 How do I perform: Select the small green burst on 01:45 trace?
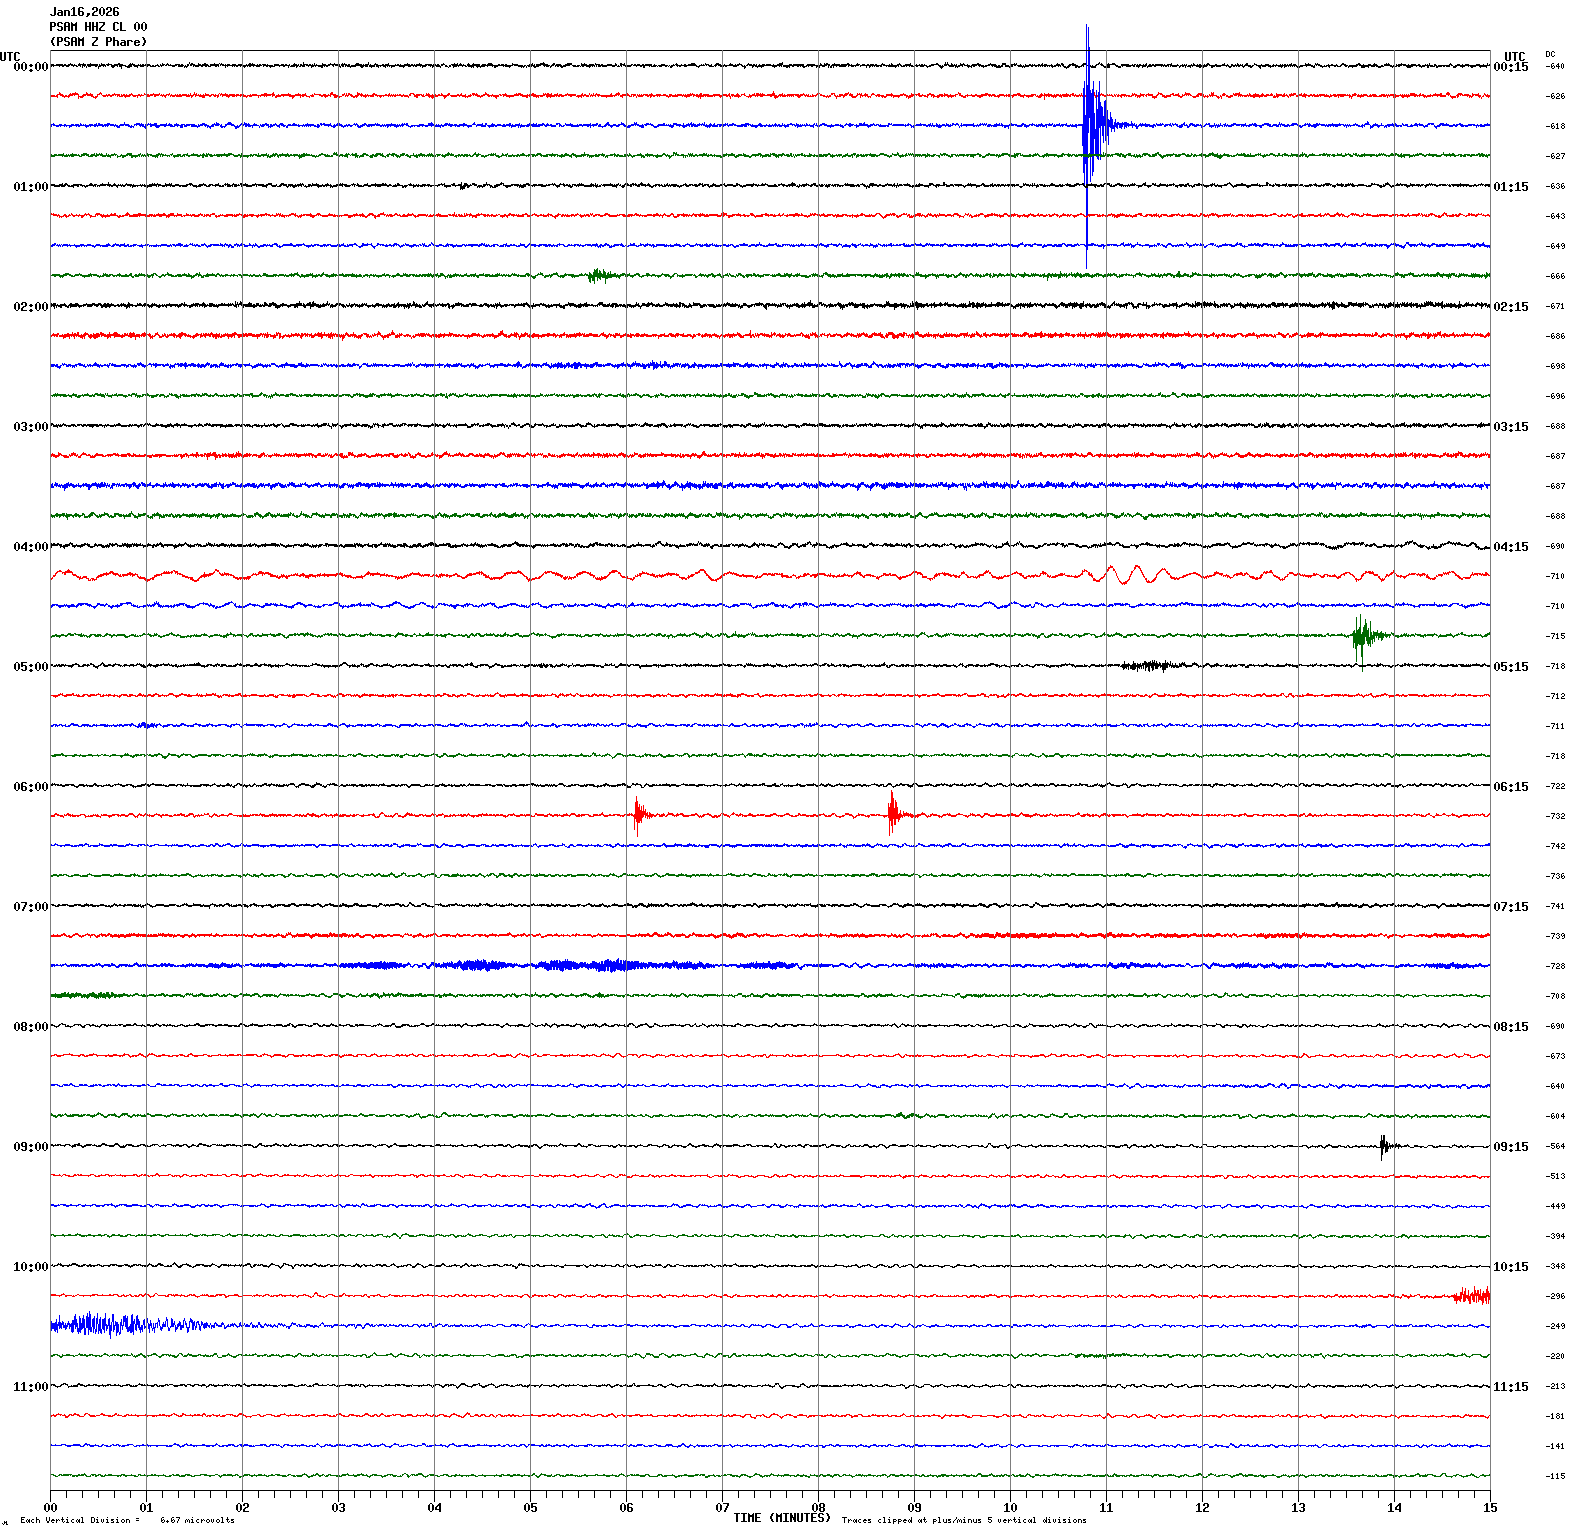(x=599, y=275)
